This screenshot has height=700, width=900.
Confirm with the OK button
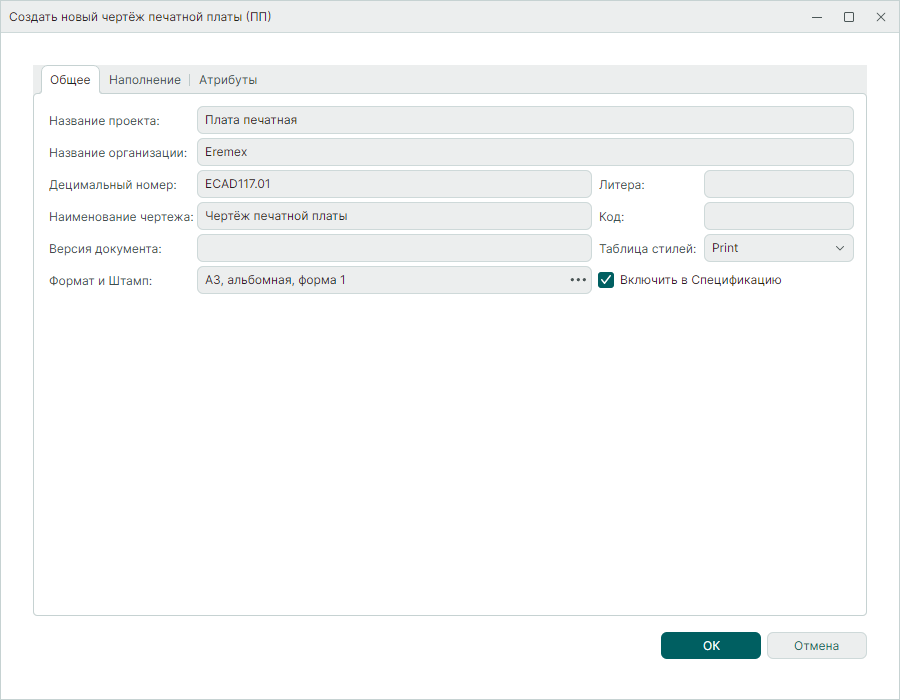coord(711,645)
